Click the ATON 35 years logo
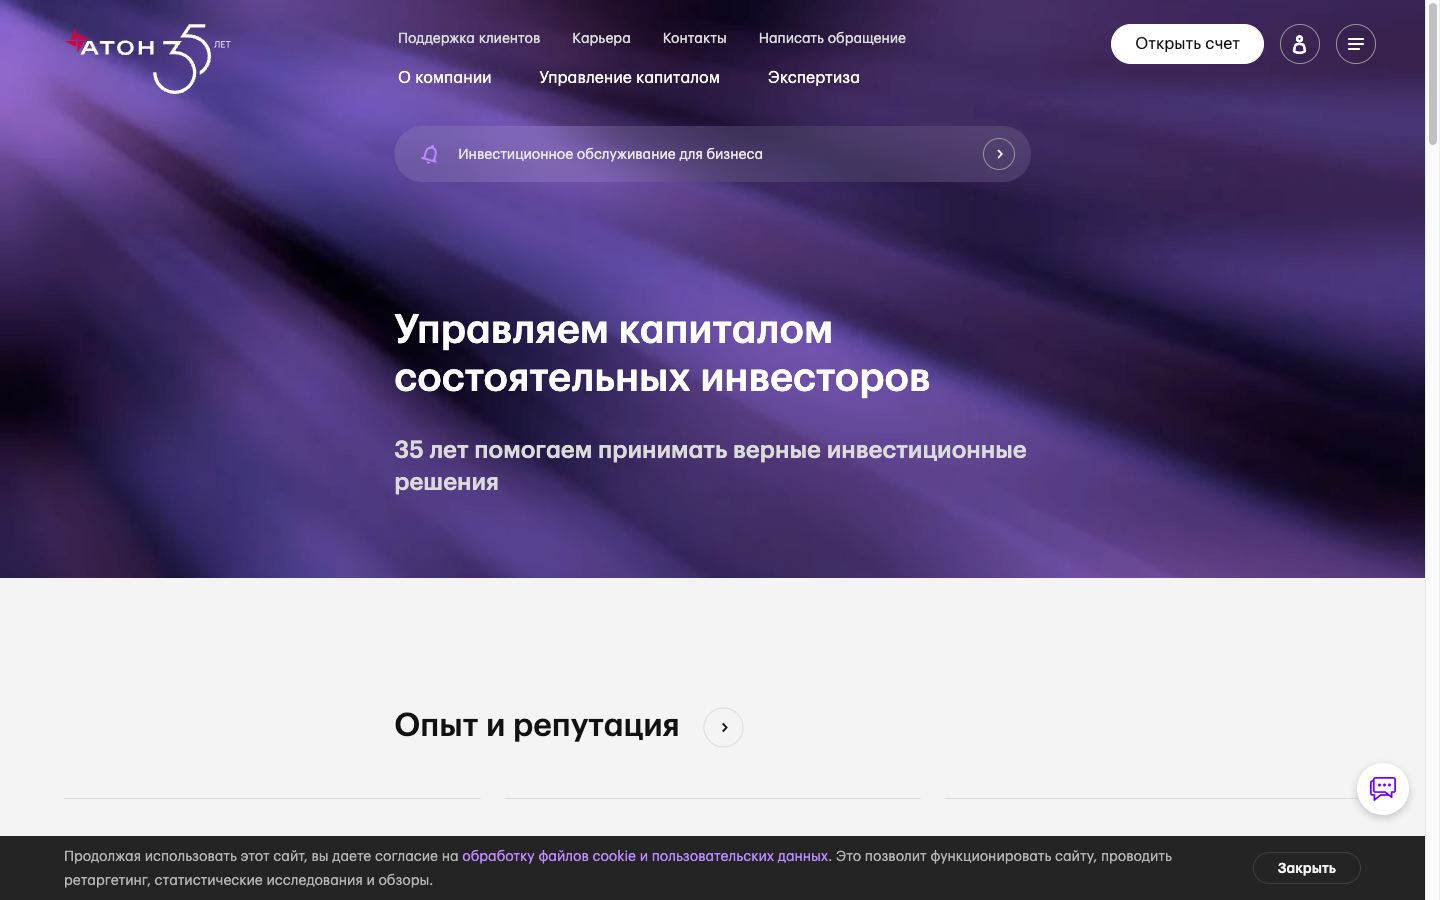1440x900 pixels. click(x=148, y=58)
